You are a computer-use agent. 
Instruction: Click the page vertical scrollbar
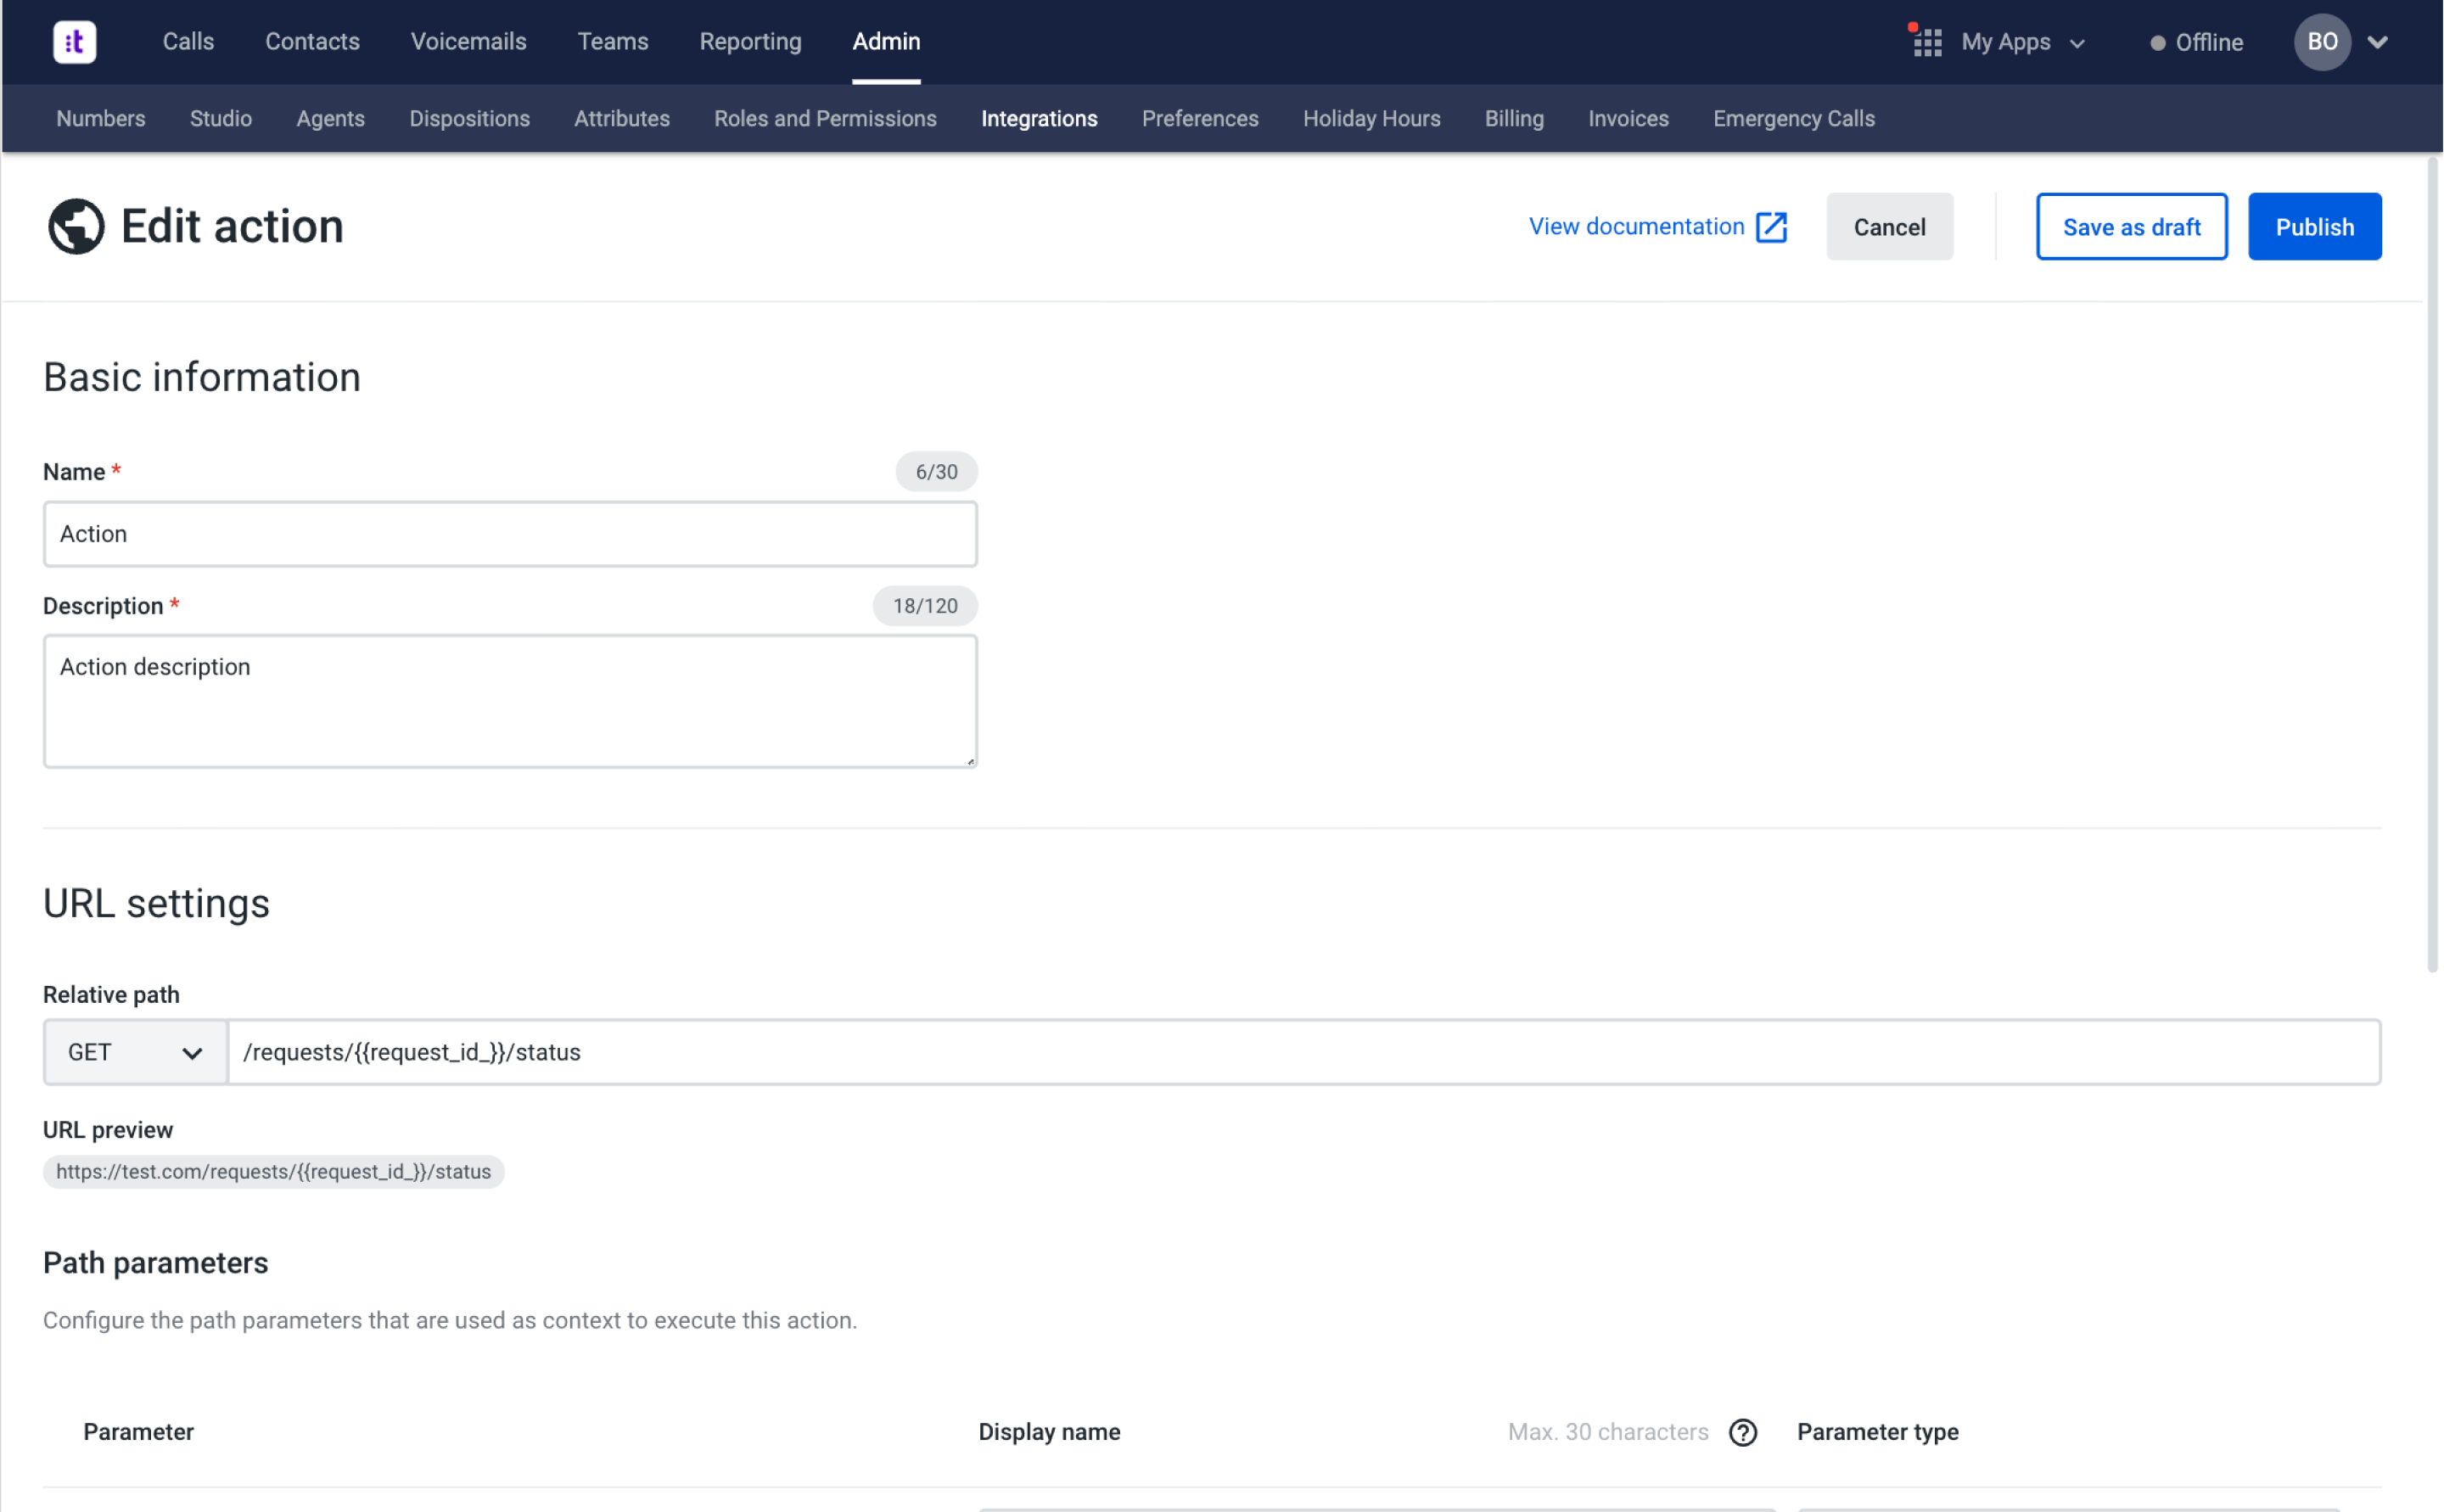pyautogui.click(x=2432, y=560)
